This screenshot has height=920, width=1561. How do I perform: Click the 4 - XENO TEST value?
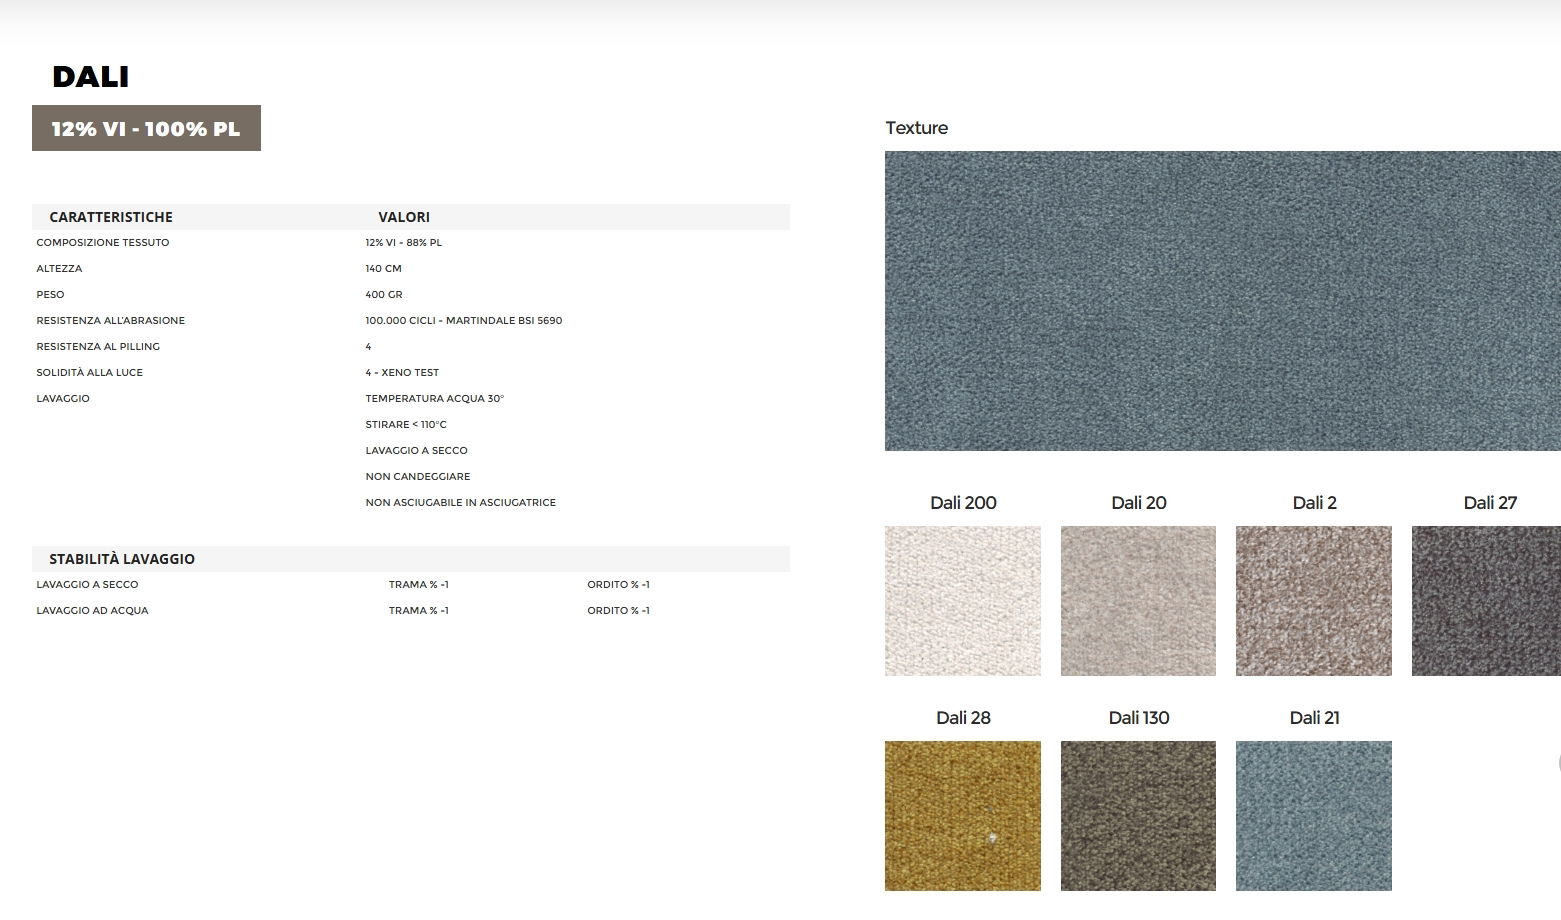[402, 373]
